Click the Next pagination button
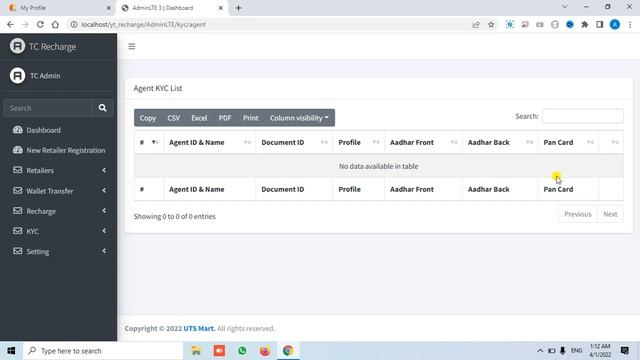Screen dimensions: 640x360 pyautogui.click(x=610, y=214)
